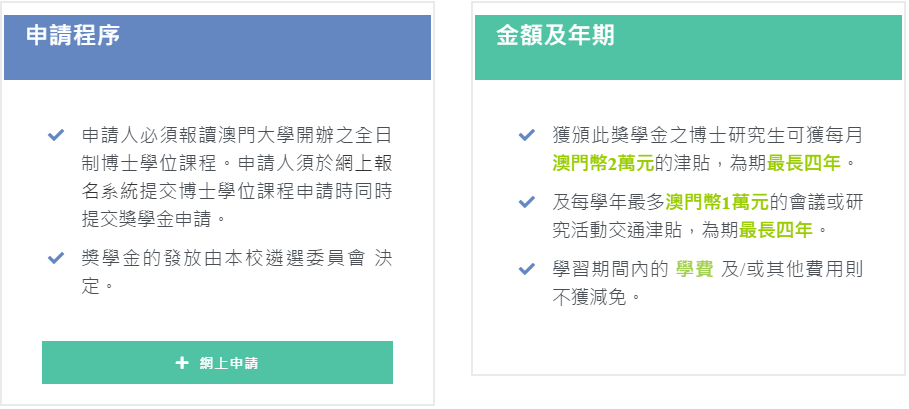Select the 金額及年期 header title

click(555, 36)
